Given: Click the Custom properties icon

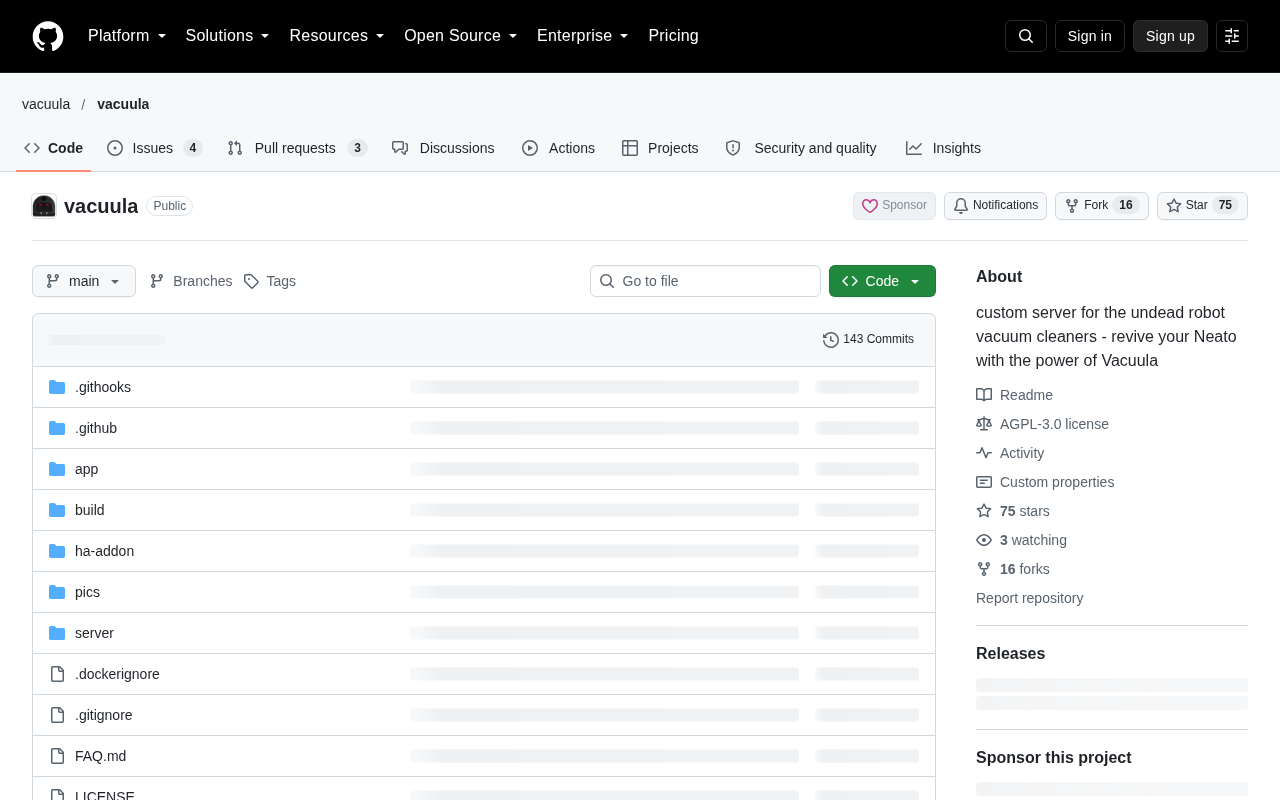Looking at the screenshot, I should pos(984,482).
